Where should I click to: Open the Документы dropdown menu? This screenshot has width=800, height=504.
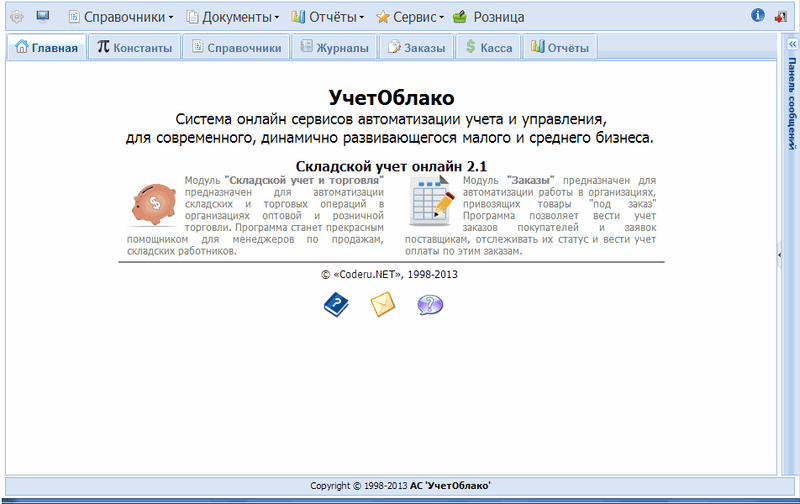pos(233,17)
